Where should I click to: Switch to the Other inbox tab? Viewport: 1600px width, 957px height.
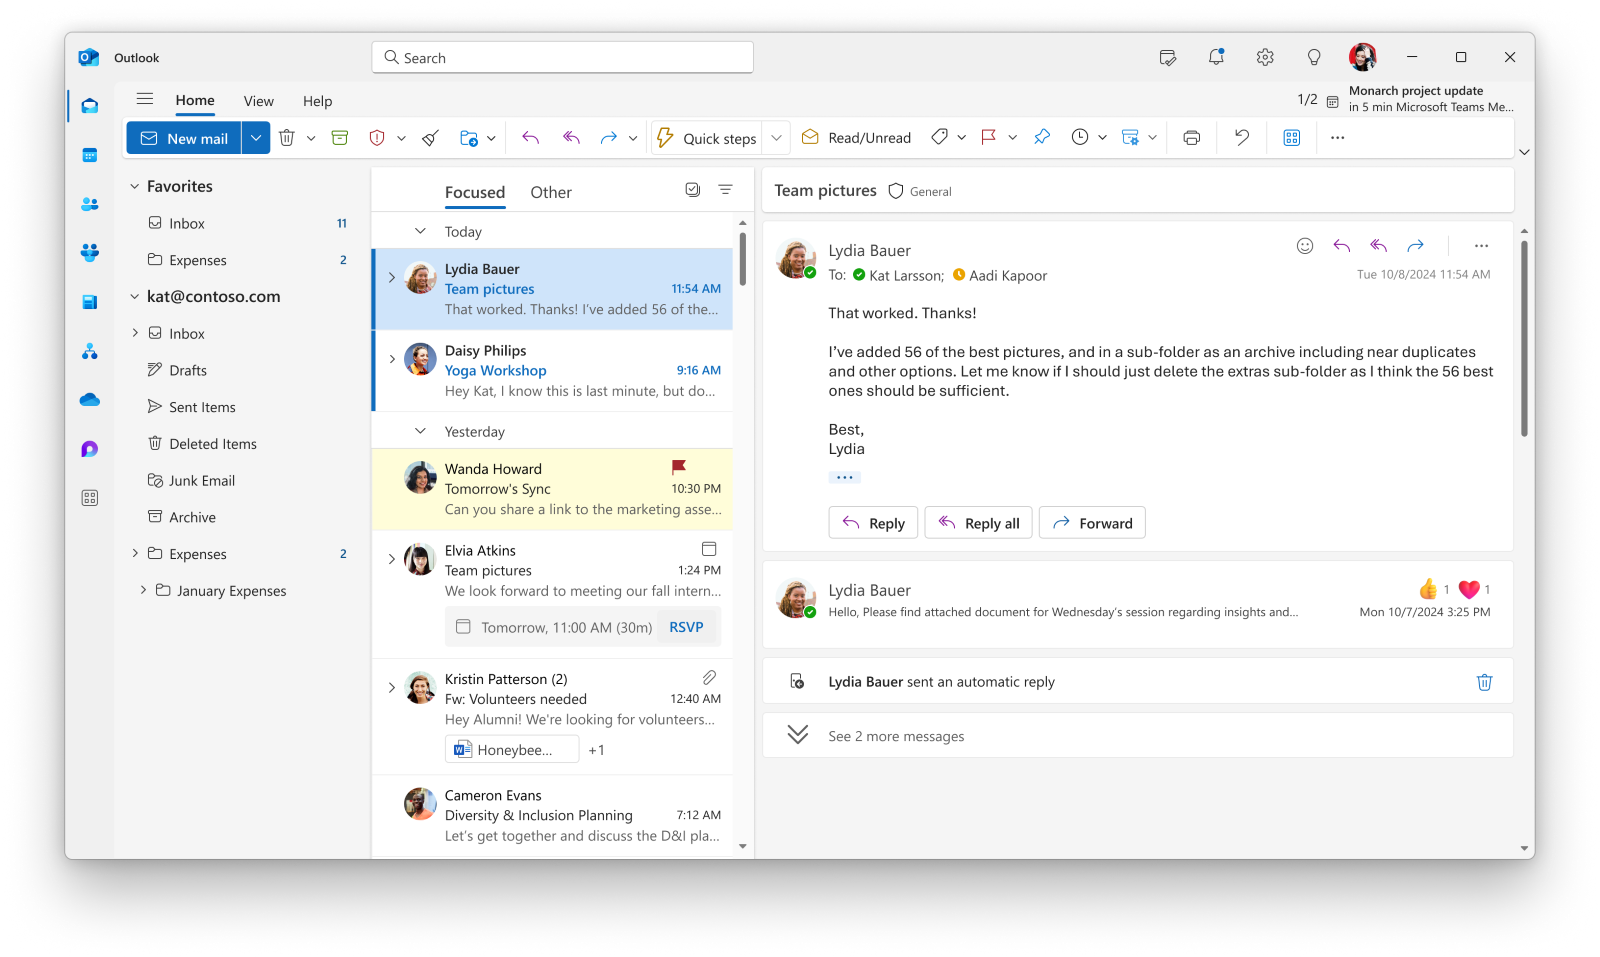551,191
